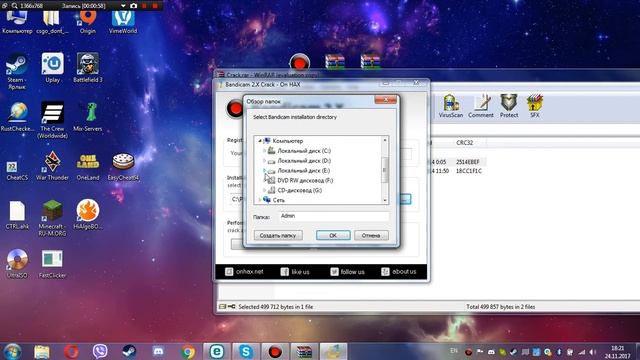Click the Папка folder name field

click(334, 216)
